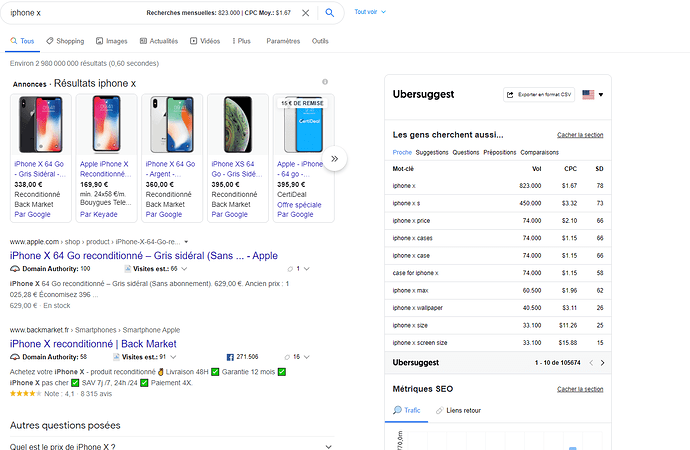Click the Facebook share count icon
Image resolution: width=690 pixels, height=450 pixels.
(230, 357)
